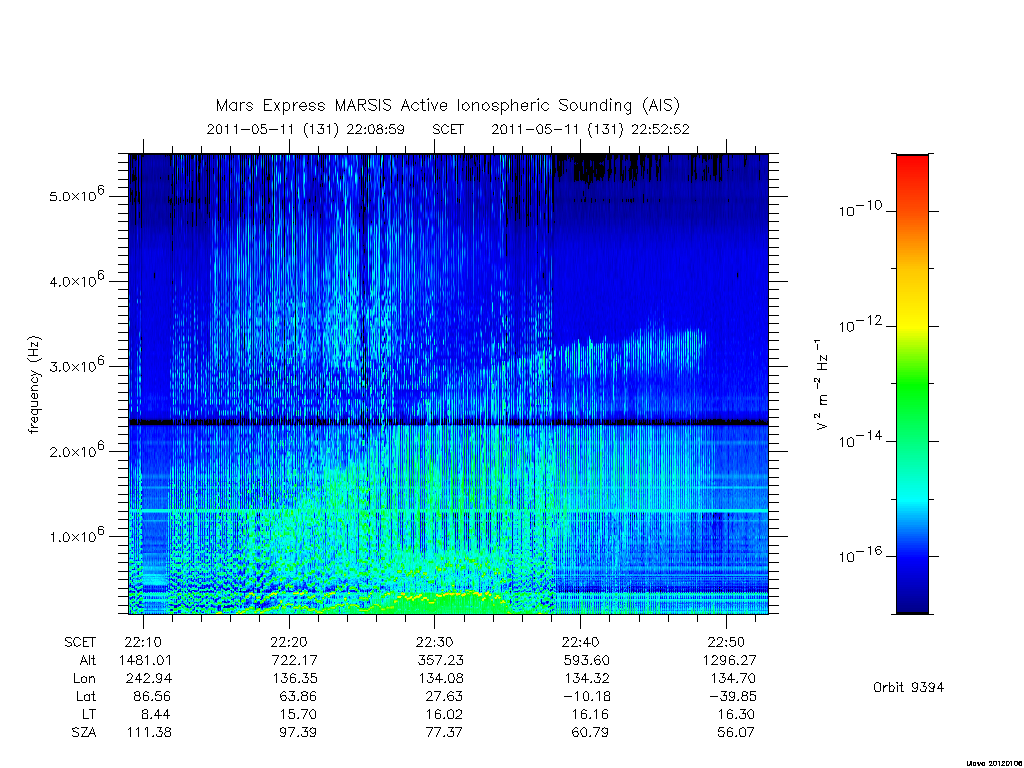Select altitude value '1481.01'
The height and width of the screenshot is (768, 1024).
coord(146,660)
